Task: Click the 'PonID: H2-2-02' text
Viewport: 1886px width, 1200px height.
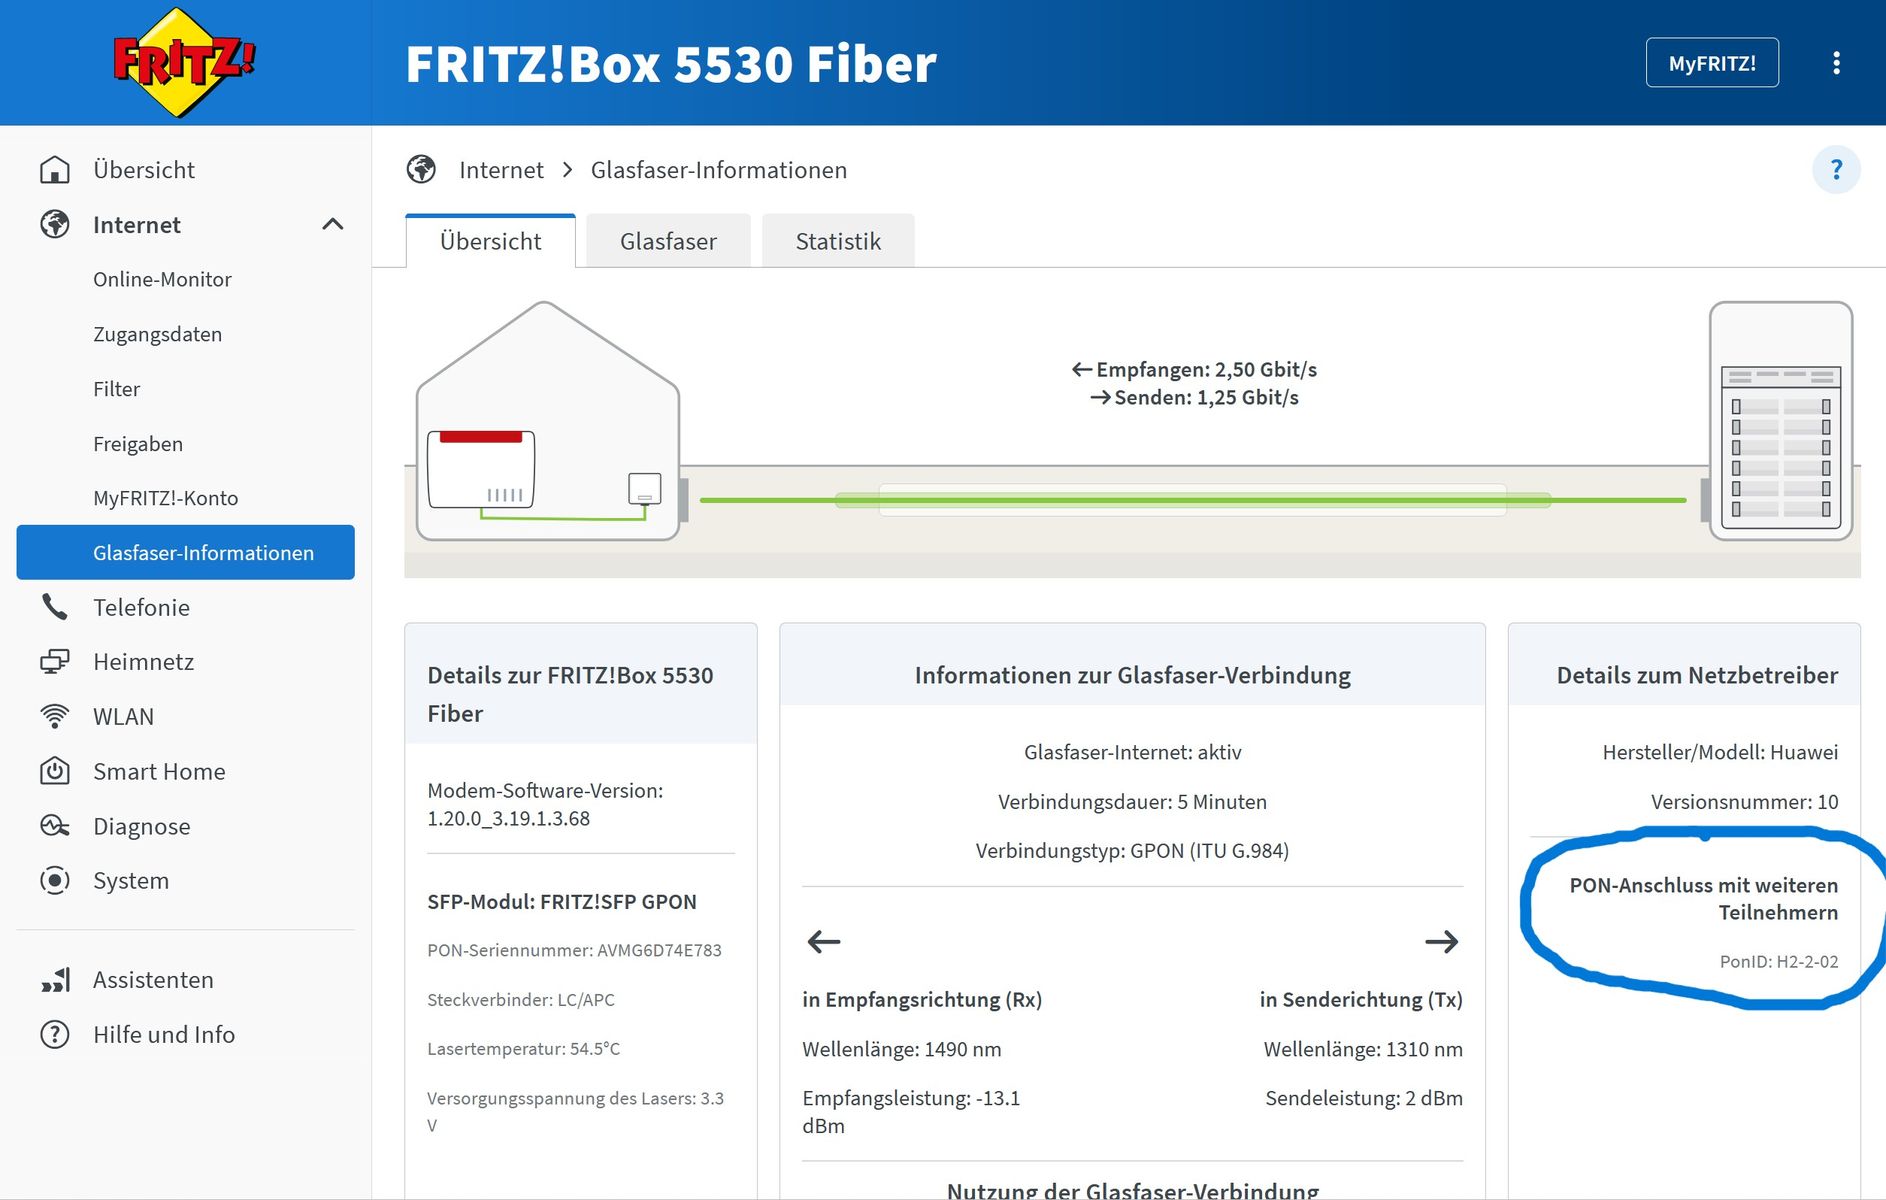Action: [1779, 961]
